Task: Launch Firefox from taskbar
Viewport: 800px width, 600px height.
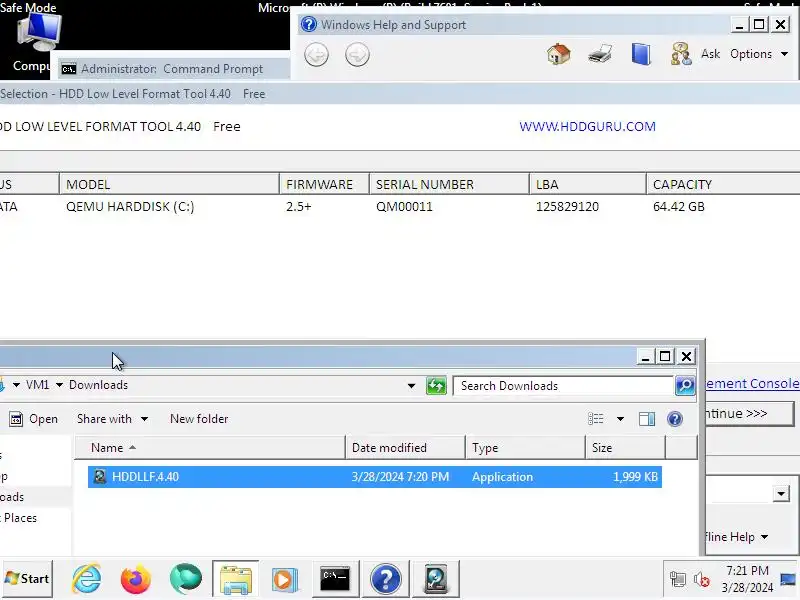Action: point(136,579)
